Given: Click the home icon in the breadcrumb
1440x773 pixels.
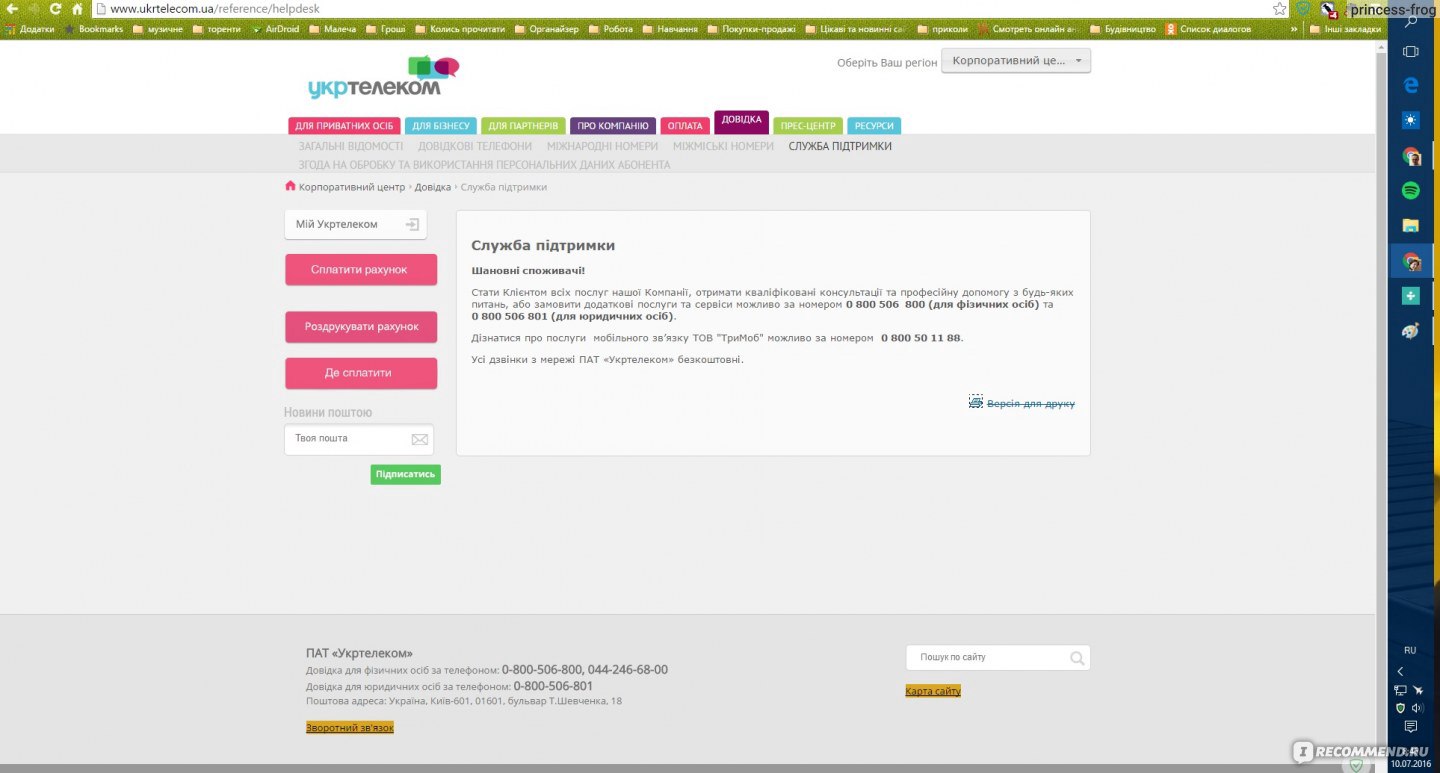Looking at the screenshot, I should pyautogui.click(x=290, y=186).
